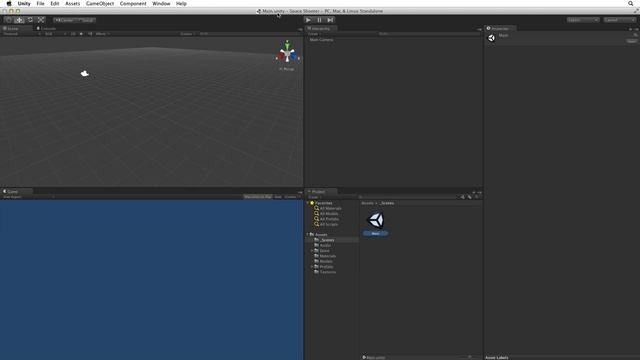Select the Rotate tool in the toolbar
Screen dimensions: 640x360
(30, 20)
